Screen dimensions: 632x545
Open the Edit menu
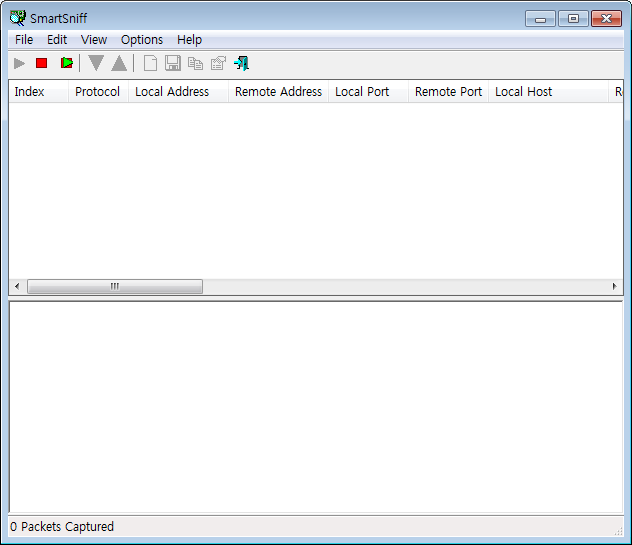click(x=57, y=40)
